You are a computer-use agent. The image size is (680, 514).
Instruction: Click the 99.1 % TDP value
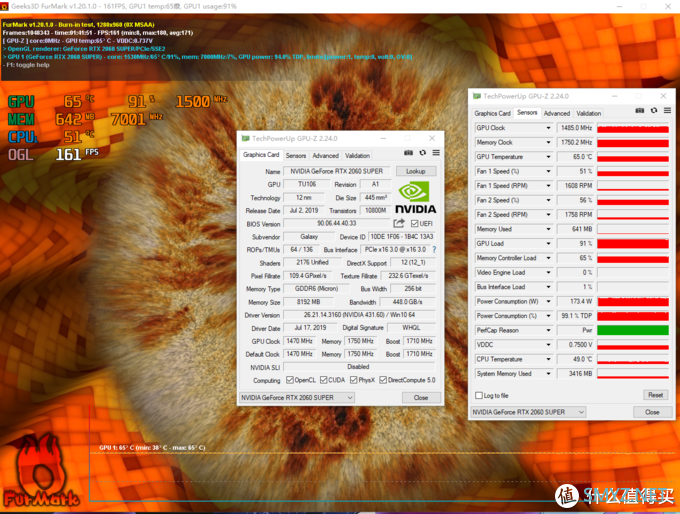click(575, 316)
